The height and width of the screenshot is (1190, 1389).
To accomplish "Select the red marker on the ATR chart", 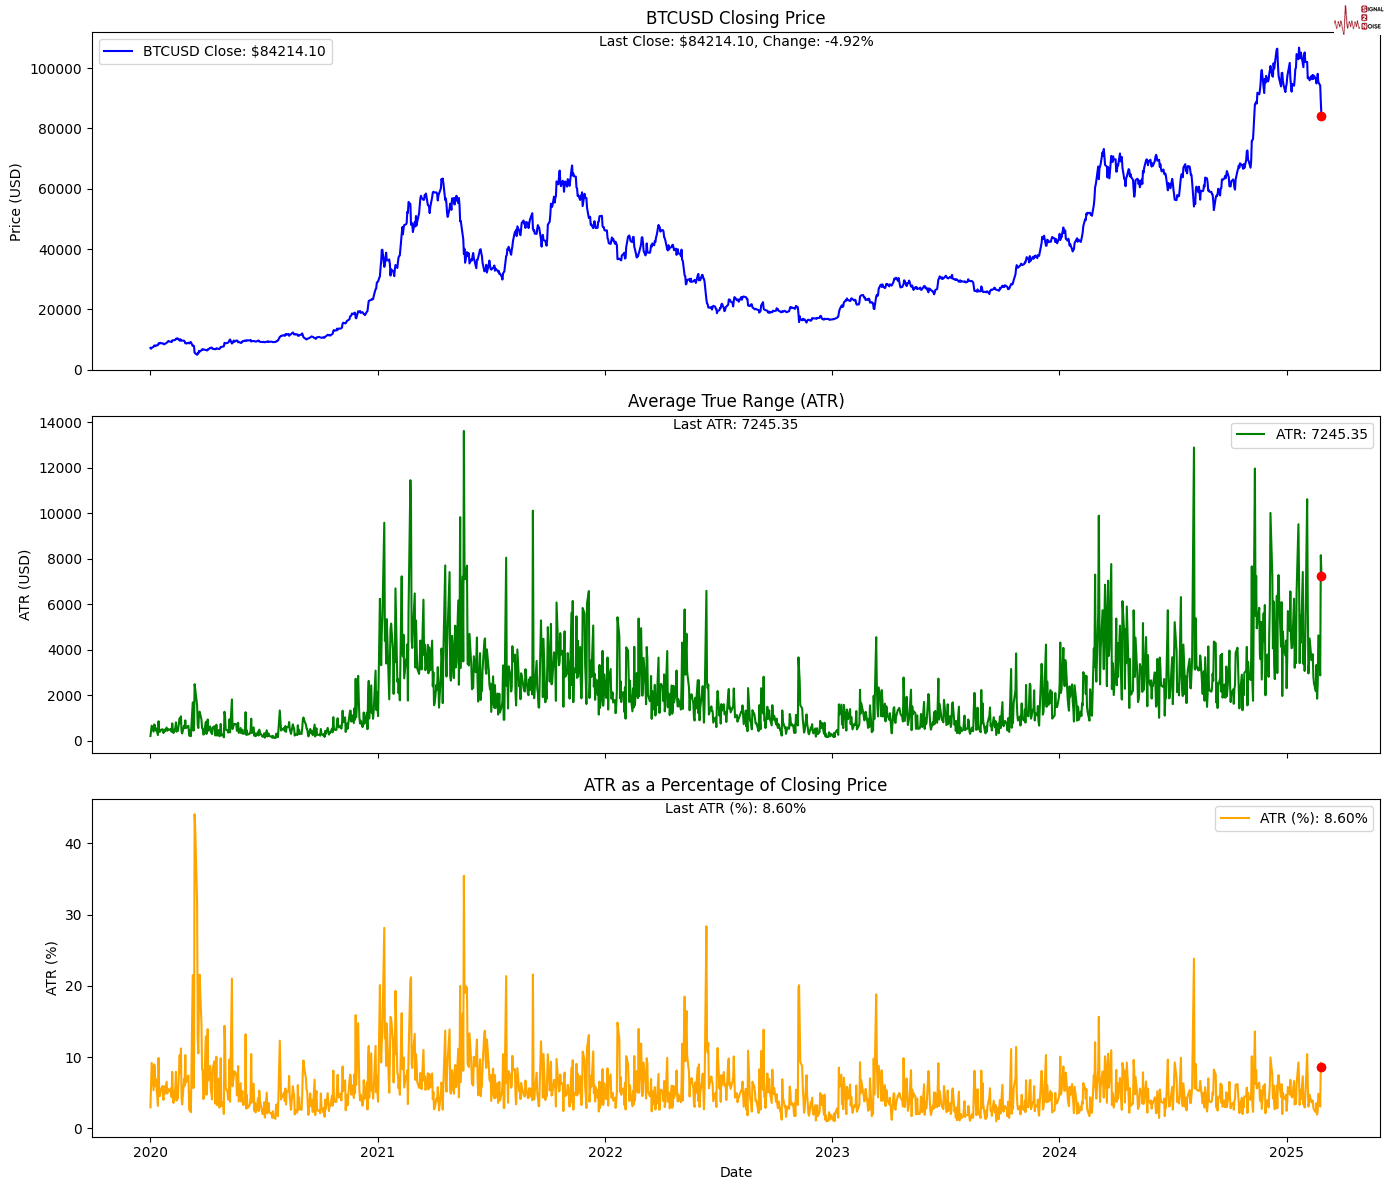I will [x=1321, y=576].
